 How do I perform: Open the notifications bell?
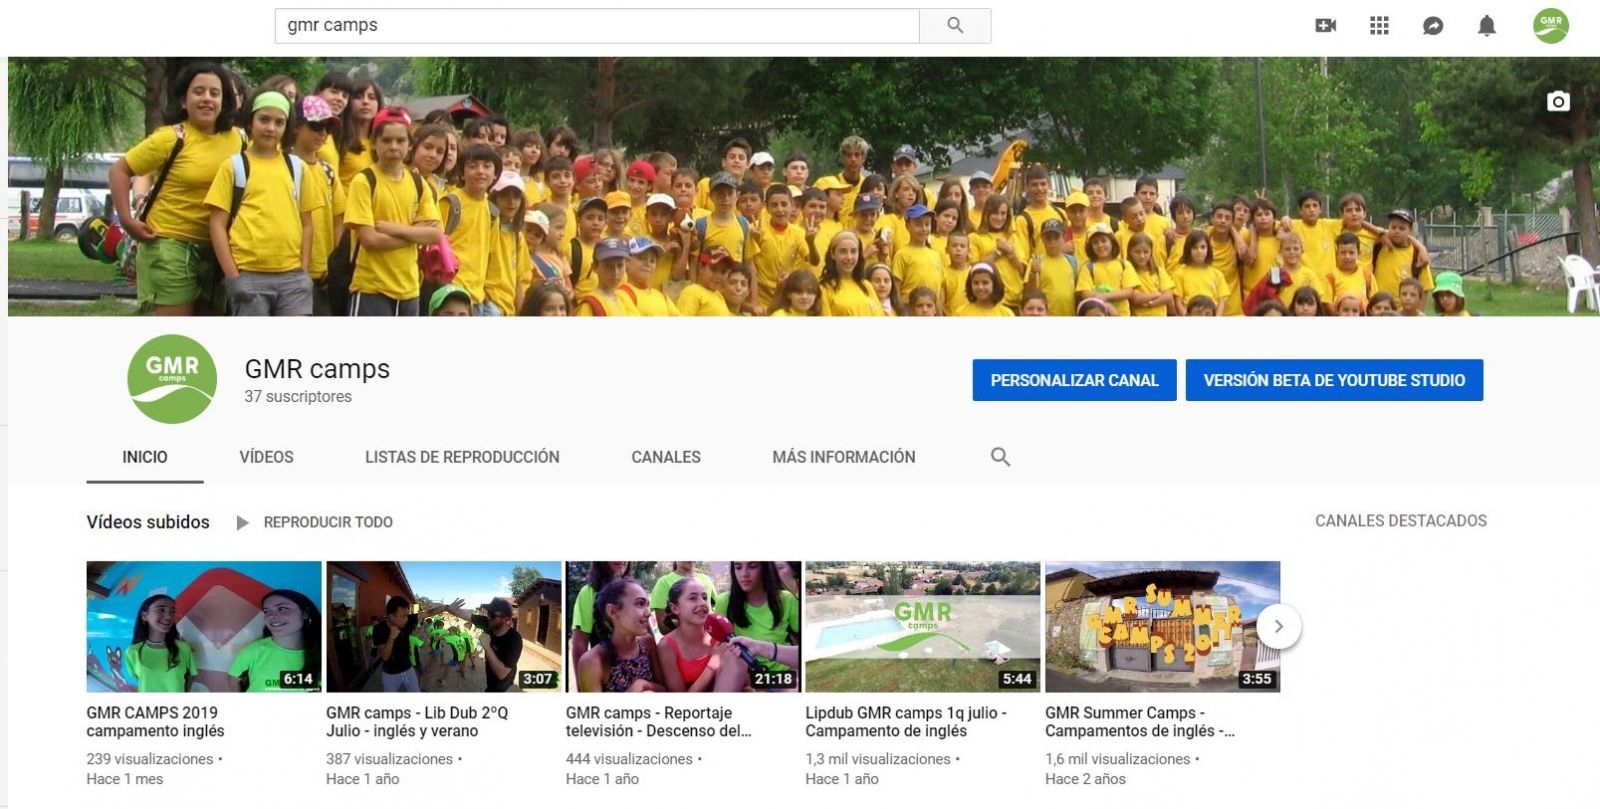coord(1487,25)
